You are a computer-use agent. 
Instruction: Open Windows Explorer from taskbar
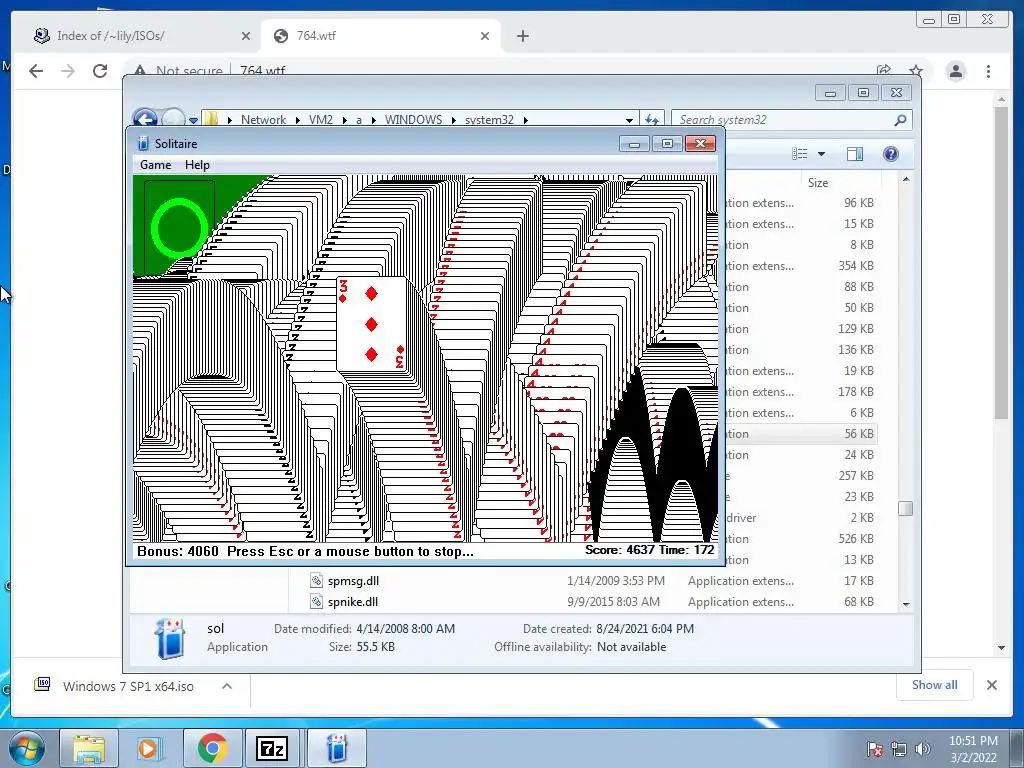(x=89, y=748)
